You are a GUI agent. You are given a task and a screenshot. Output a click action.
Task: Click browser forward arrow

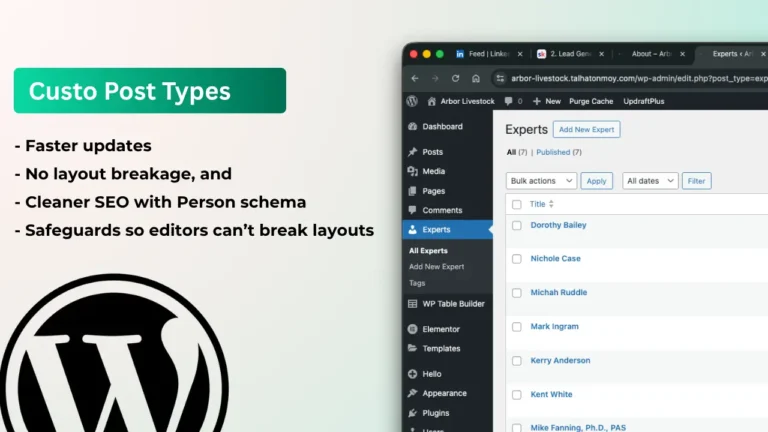(435, 78)
